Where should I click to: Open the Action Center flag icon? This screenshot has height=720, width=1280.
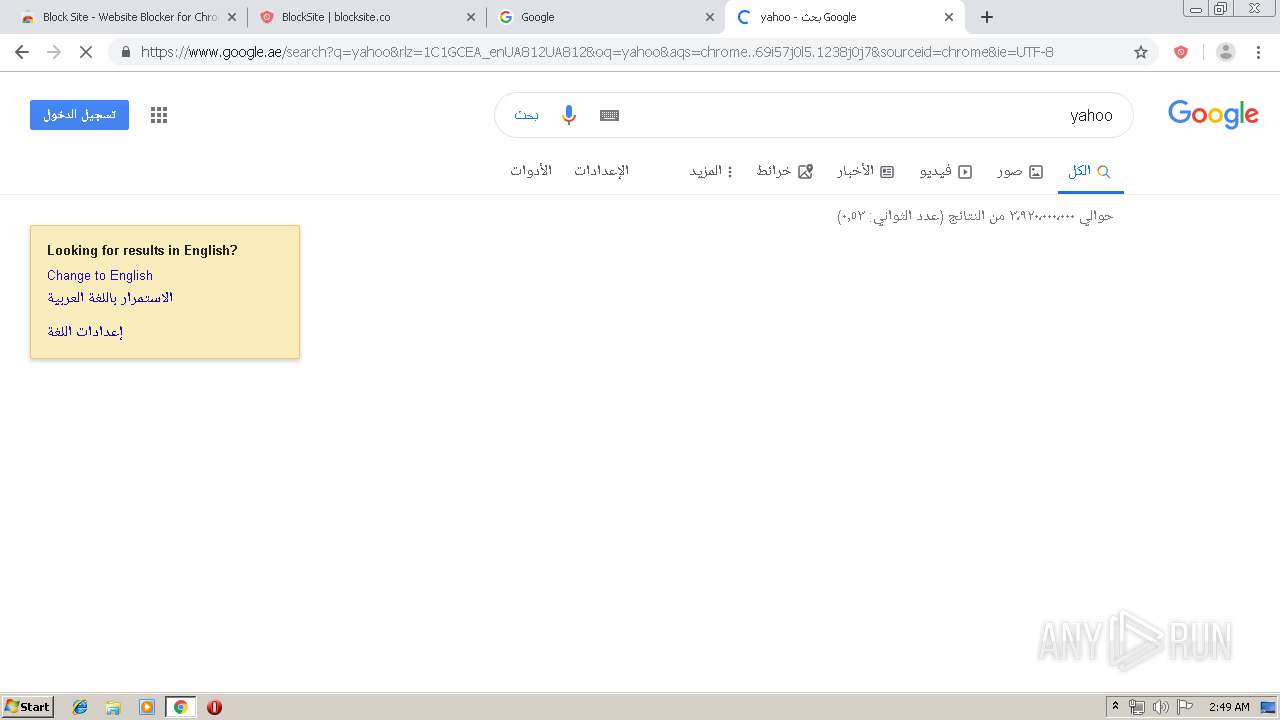click(1185, 707)
